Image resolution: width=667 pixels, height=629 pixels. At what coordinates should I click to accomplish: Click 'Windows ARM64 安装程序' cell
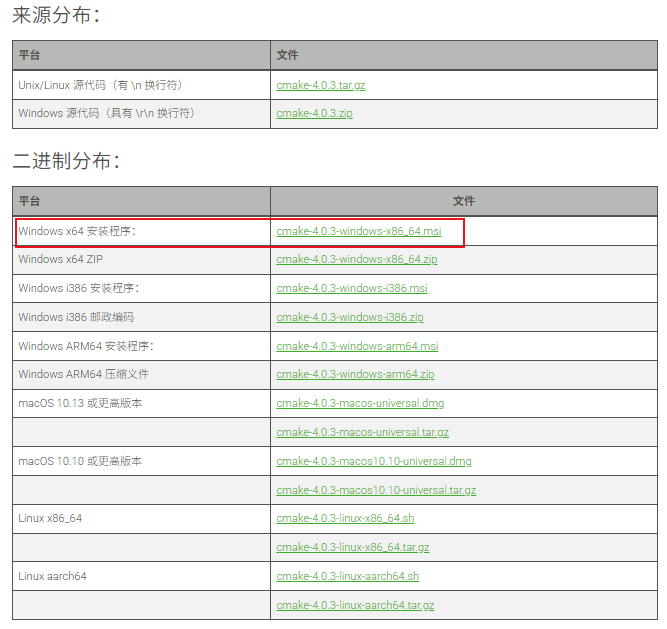(142, 346)
